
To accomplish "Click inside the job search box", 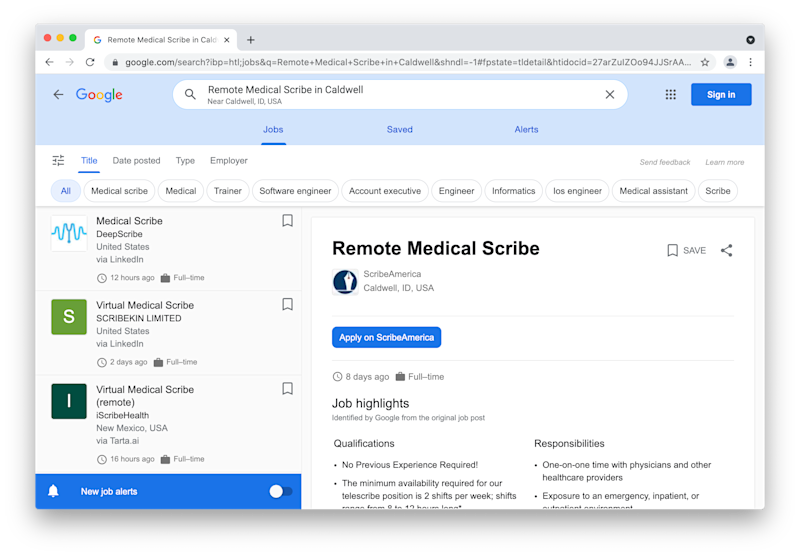I will coord(398,94).
